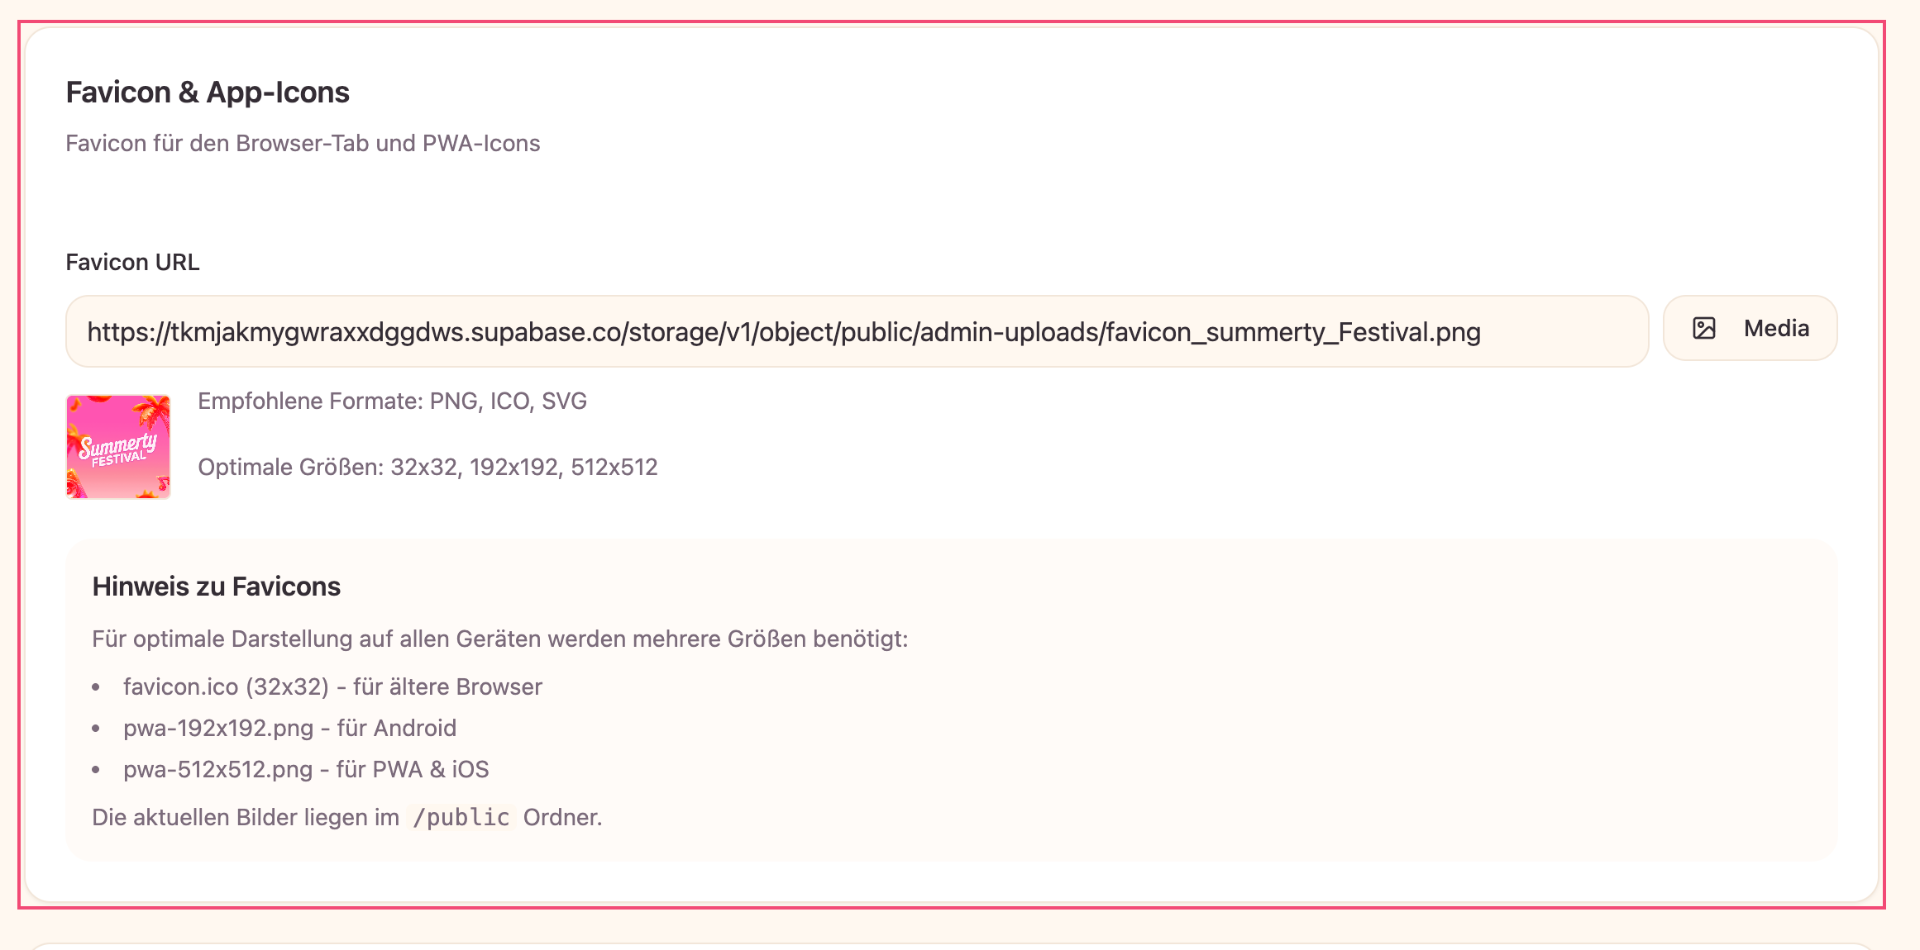
Task: Click the favicon.ico (32x32) list item
Action: click(332, 687)
